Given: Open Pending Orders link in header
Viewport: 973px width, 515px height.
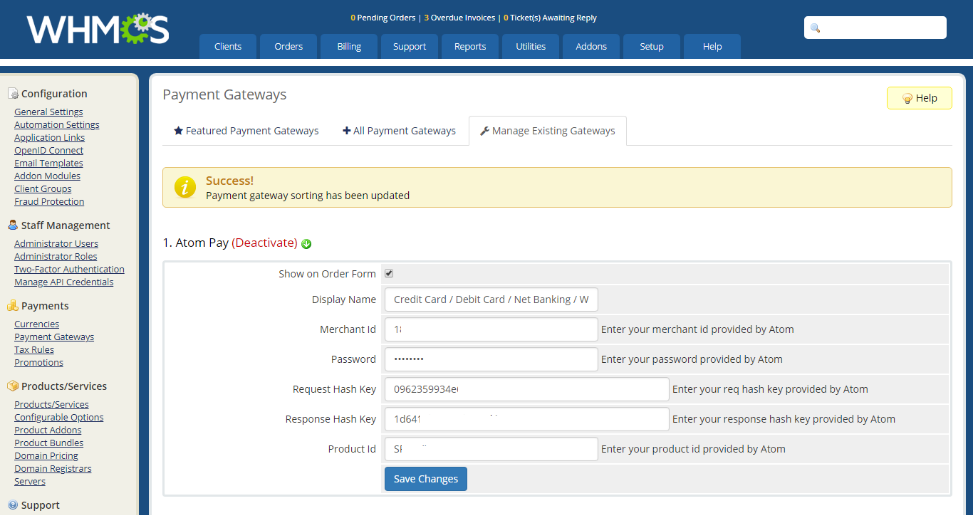Looking at the screenshot, I should [x=383, y=18].
